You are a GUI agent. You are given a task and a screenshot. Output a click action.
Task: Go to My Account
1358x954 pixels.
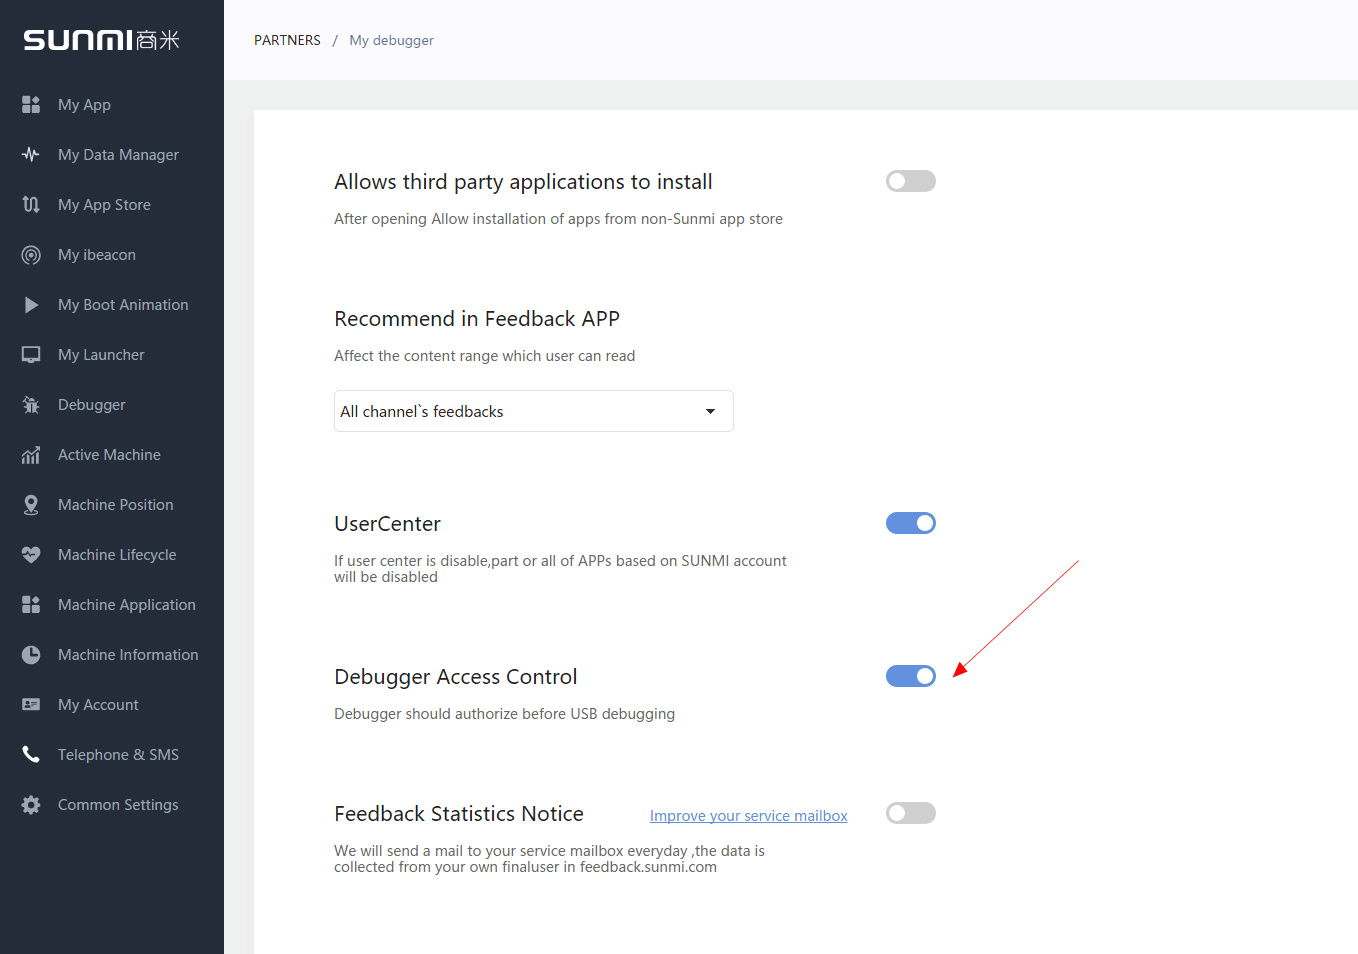tap(98, 704)
